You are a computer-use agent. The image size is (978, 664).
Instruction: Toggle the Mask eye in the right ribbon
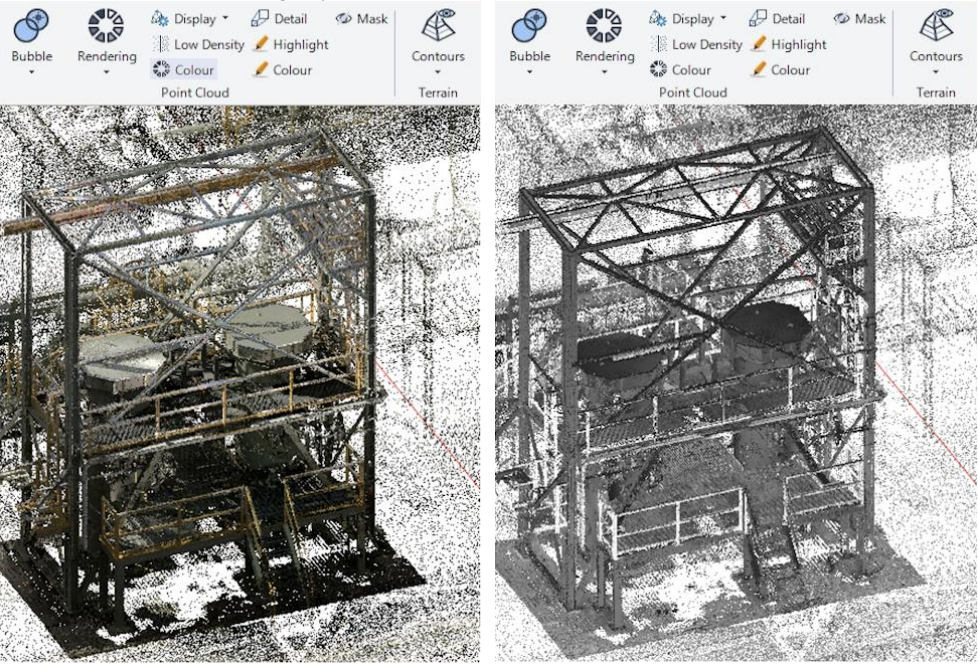pos(859,18)
